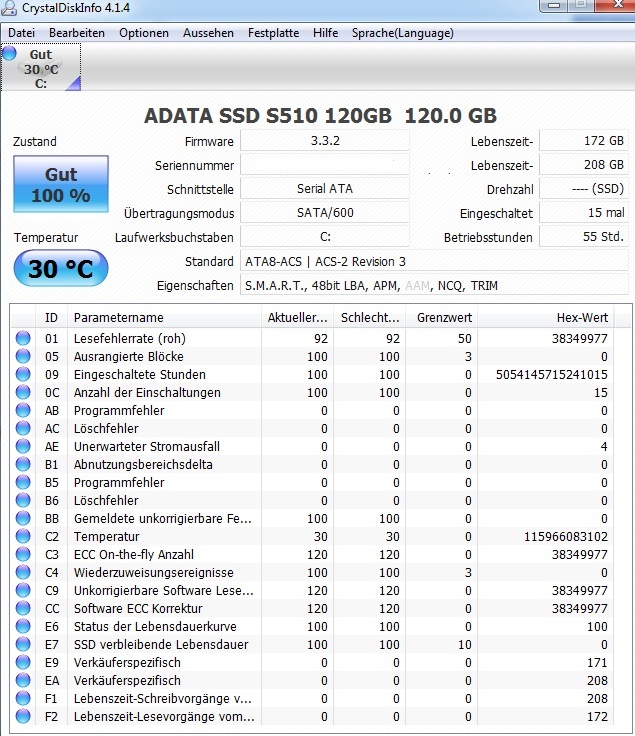
Task: Open the Aussehen menu
Action: pos(208,33)
